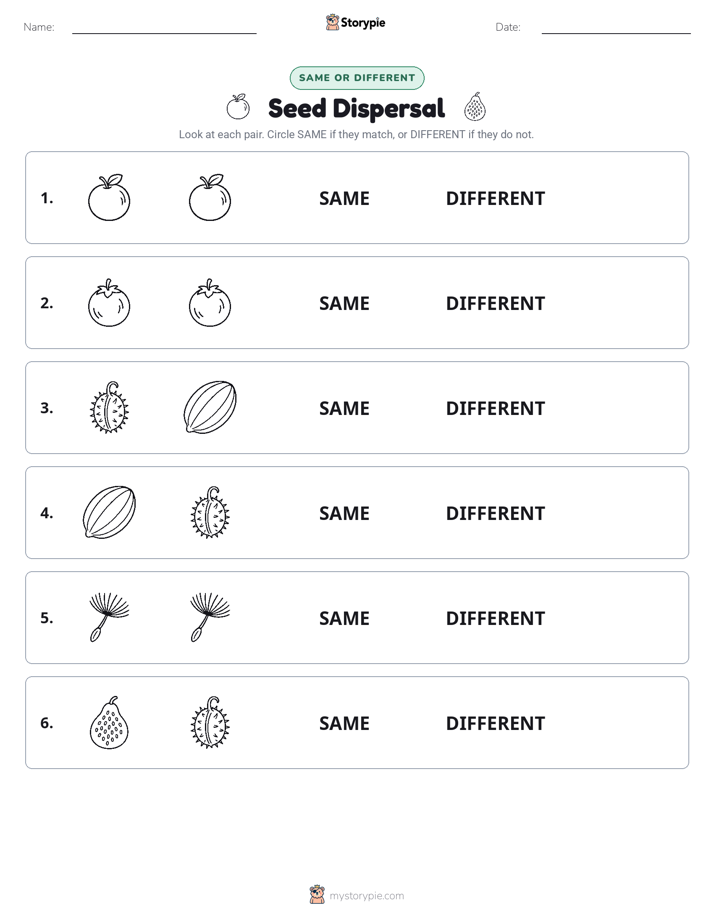Choose SAME for row 2
714x924 pixels.
click(x=344, y=303)
